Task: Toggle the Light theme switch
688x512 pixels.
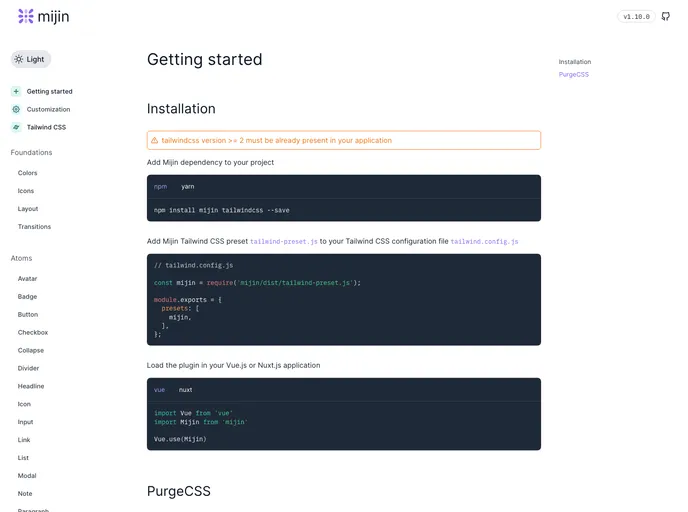Action: tap(30, 59)
